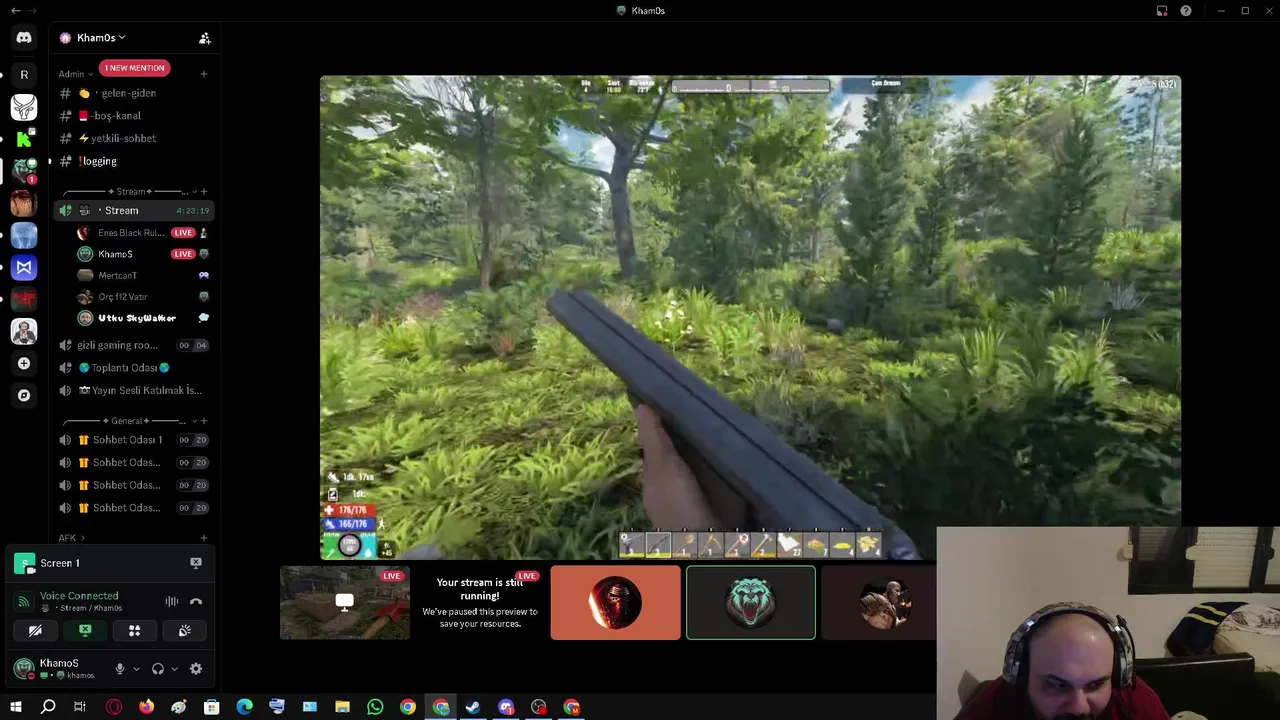Open the yetkili-sohbet text channel
Image resolution: width=1280 pixels, height=720 pixels.
[x=134, y=138]
